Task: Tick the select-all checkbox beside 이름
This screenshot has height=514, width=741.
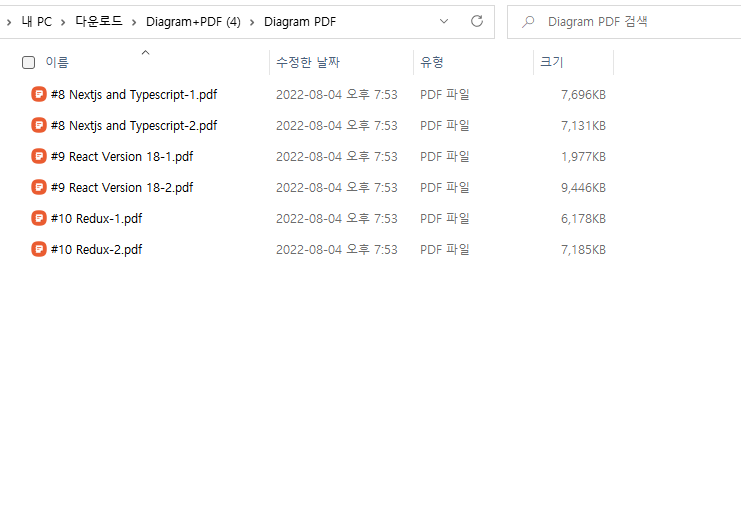Action: pyautogui.click(x=28, y=62)
